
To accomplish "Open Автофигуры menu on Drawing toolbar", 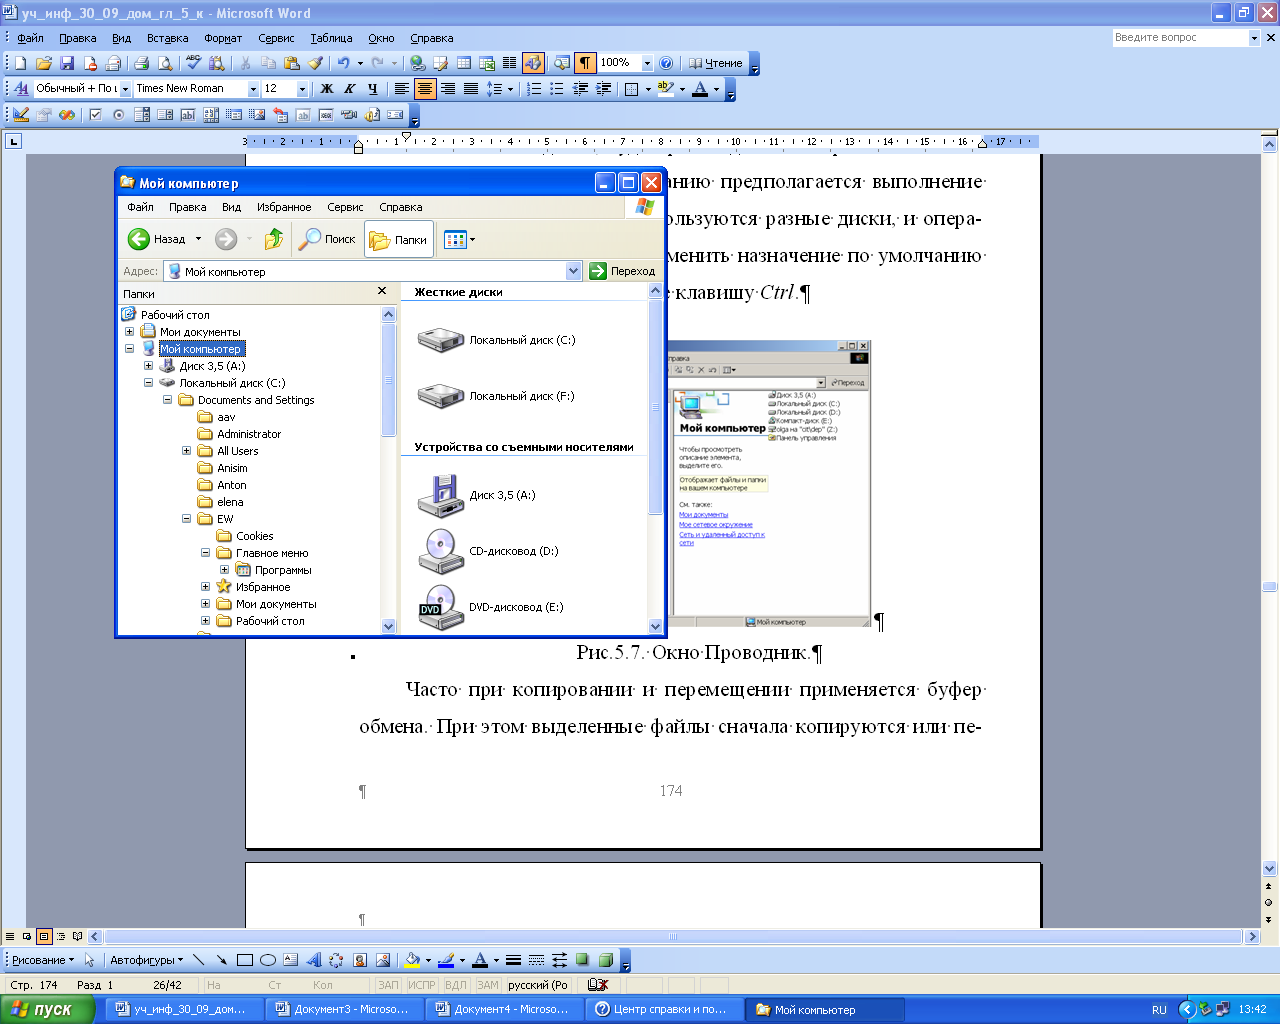I will pos(146,960).
